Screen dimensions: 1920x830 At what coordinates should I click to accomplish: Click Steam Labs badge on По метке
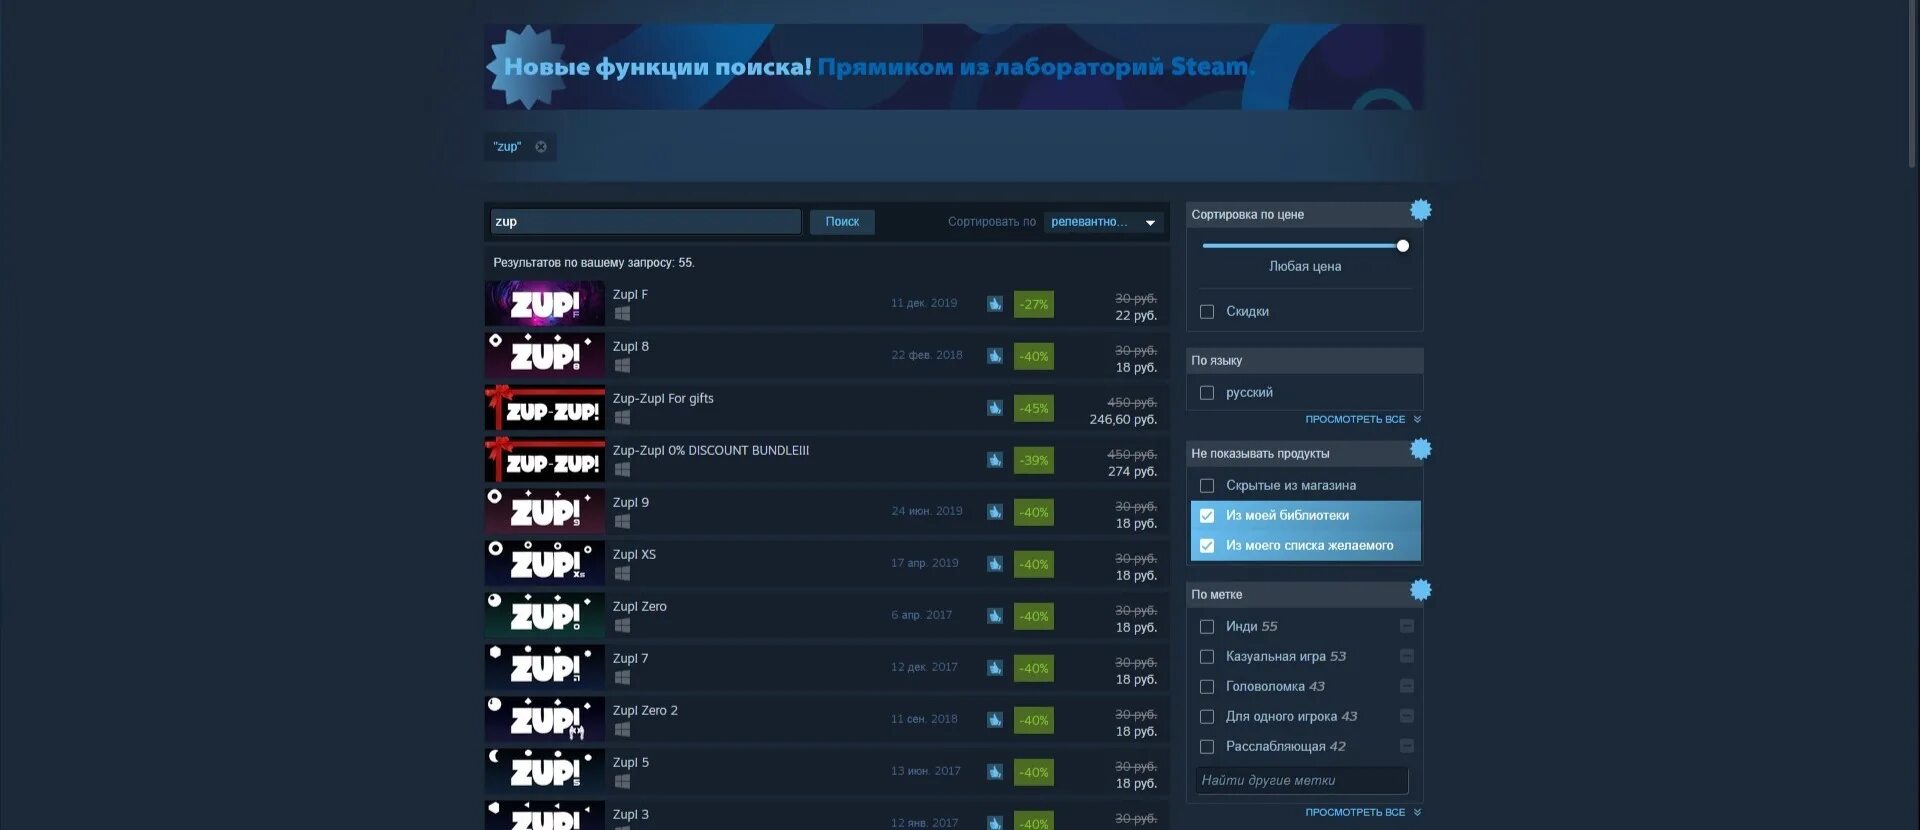[1420, 590]
